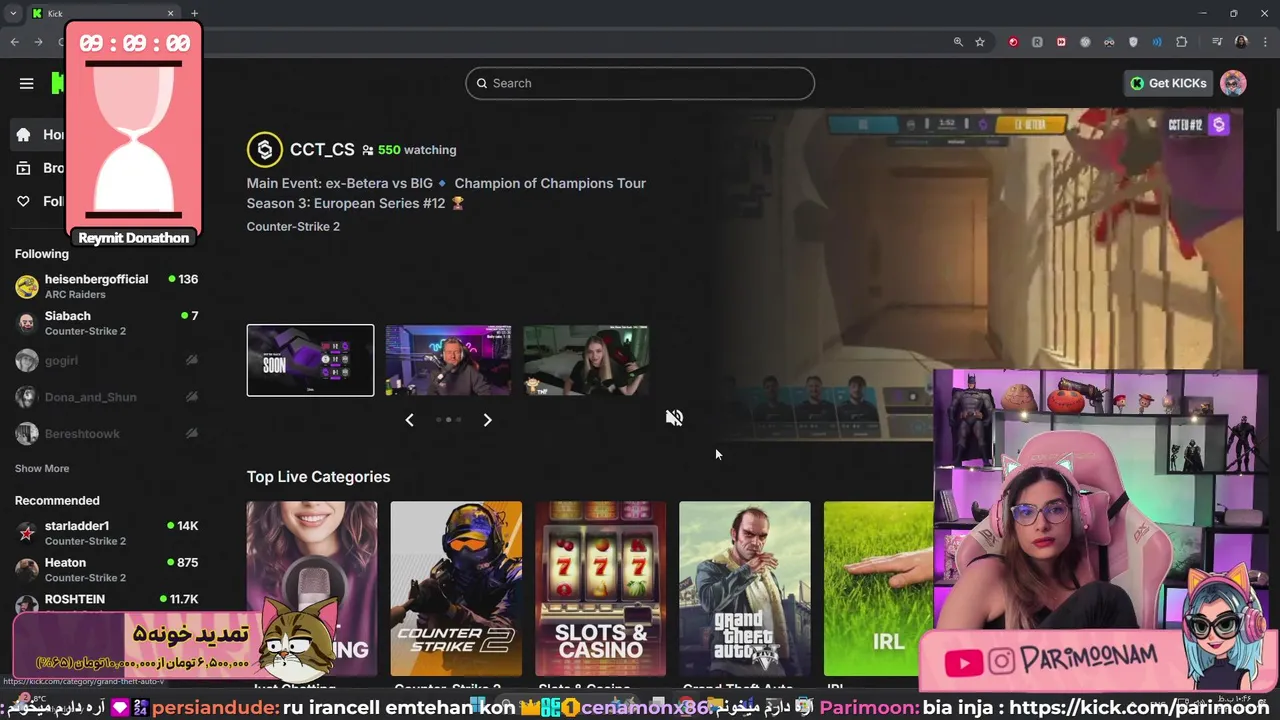Go back with the browser back arrow
The image size is (1280, 720).
pos(14,42)
